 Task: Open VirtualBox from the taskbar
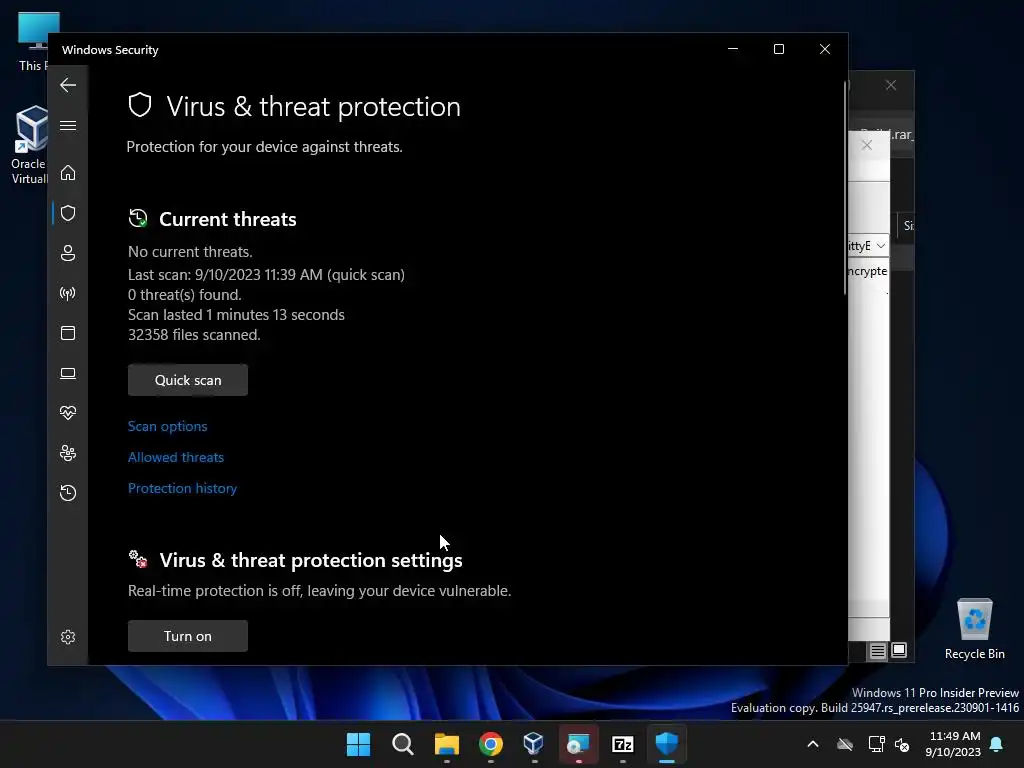[x=534, y=744]
